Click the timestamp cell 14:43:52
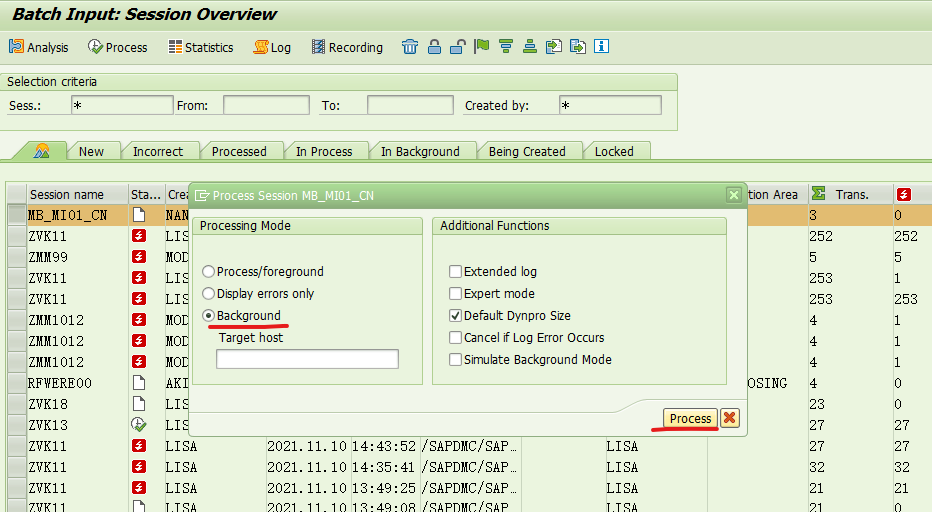Image resolution: width=932 pixels, height=512 pixels. click(383, 446)
